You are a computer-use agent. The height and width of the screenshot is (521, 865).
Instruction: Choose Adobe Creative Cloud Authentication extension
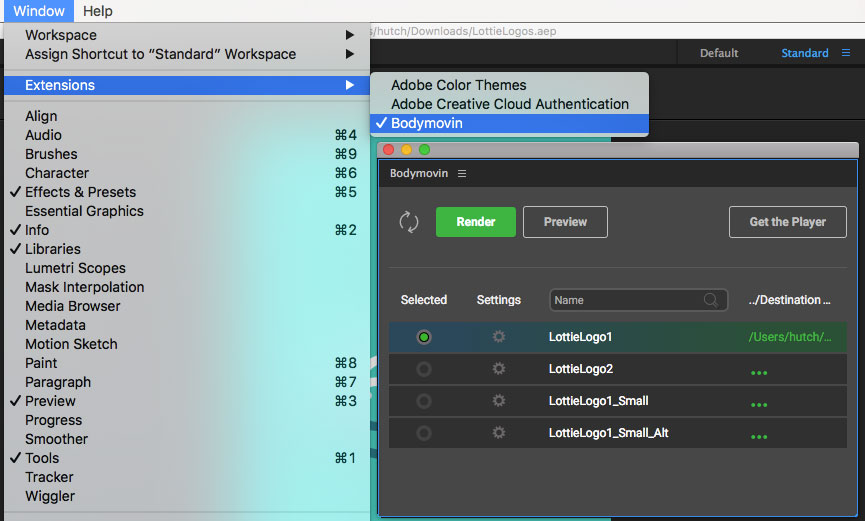coord(509,104)
